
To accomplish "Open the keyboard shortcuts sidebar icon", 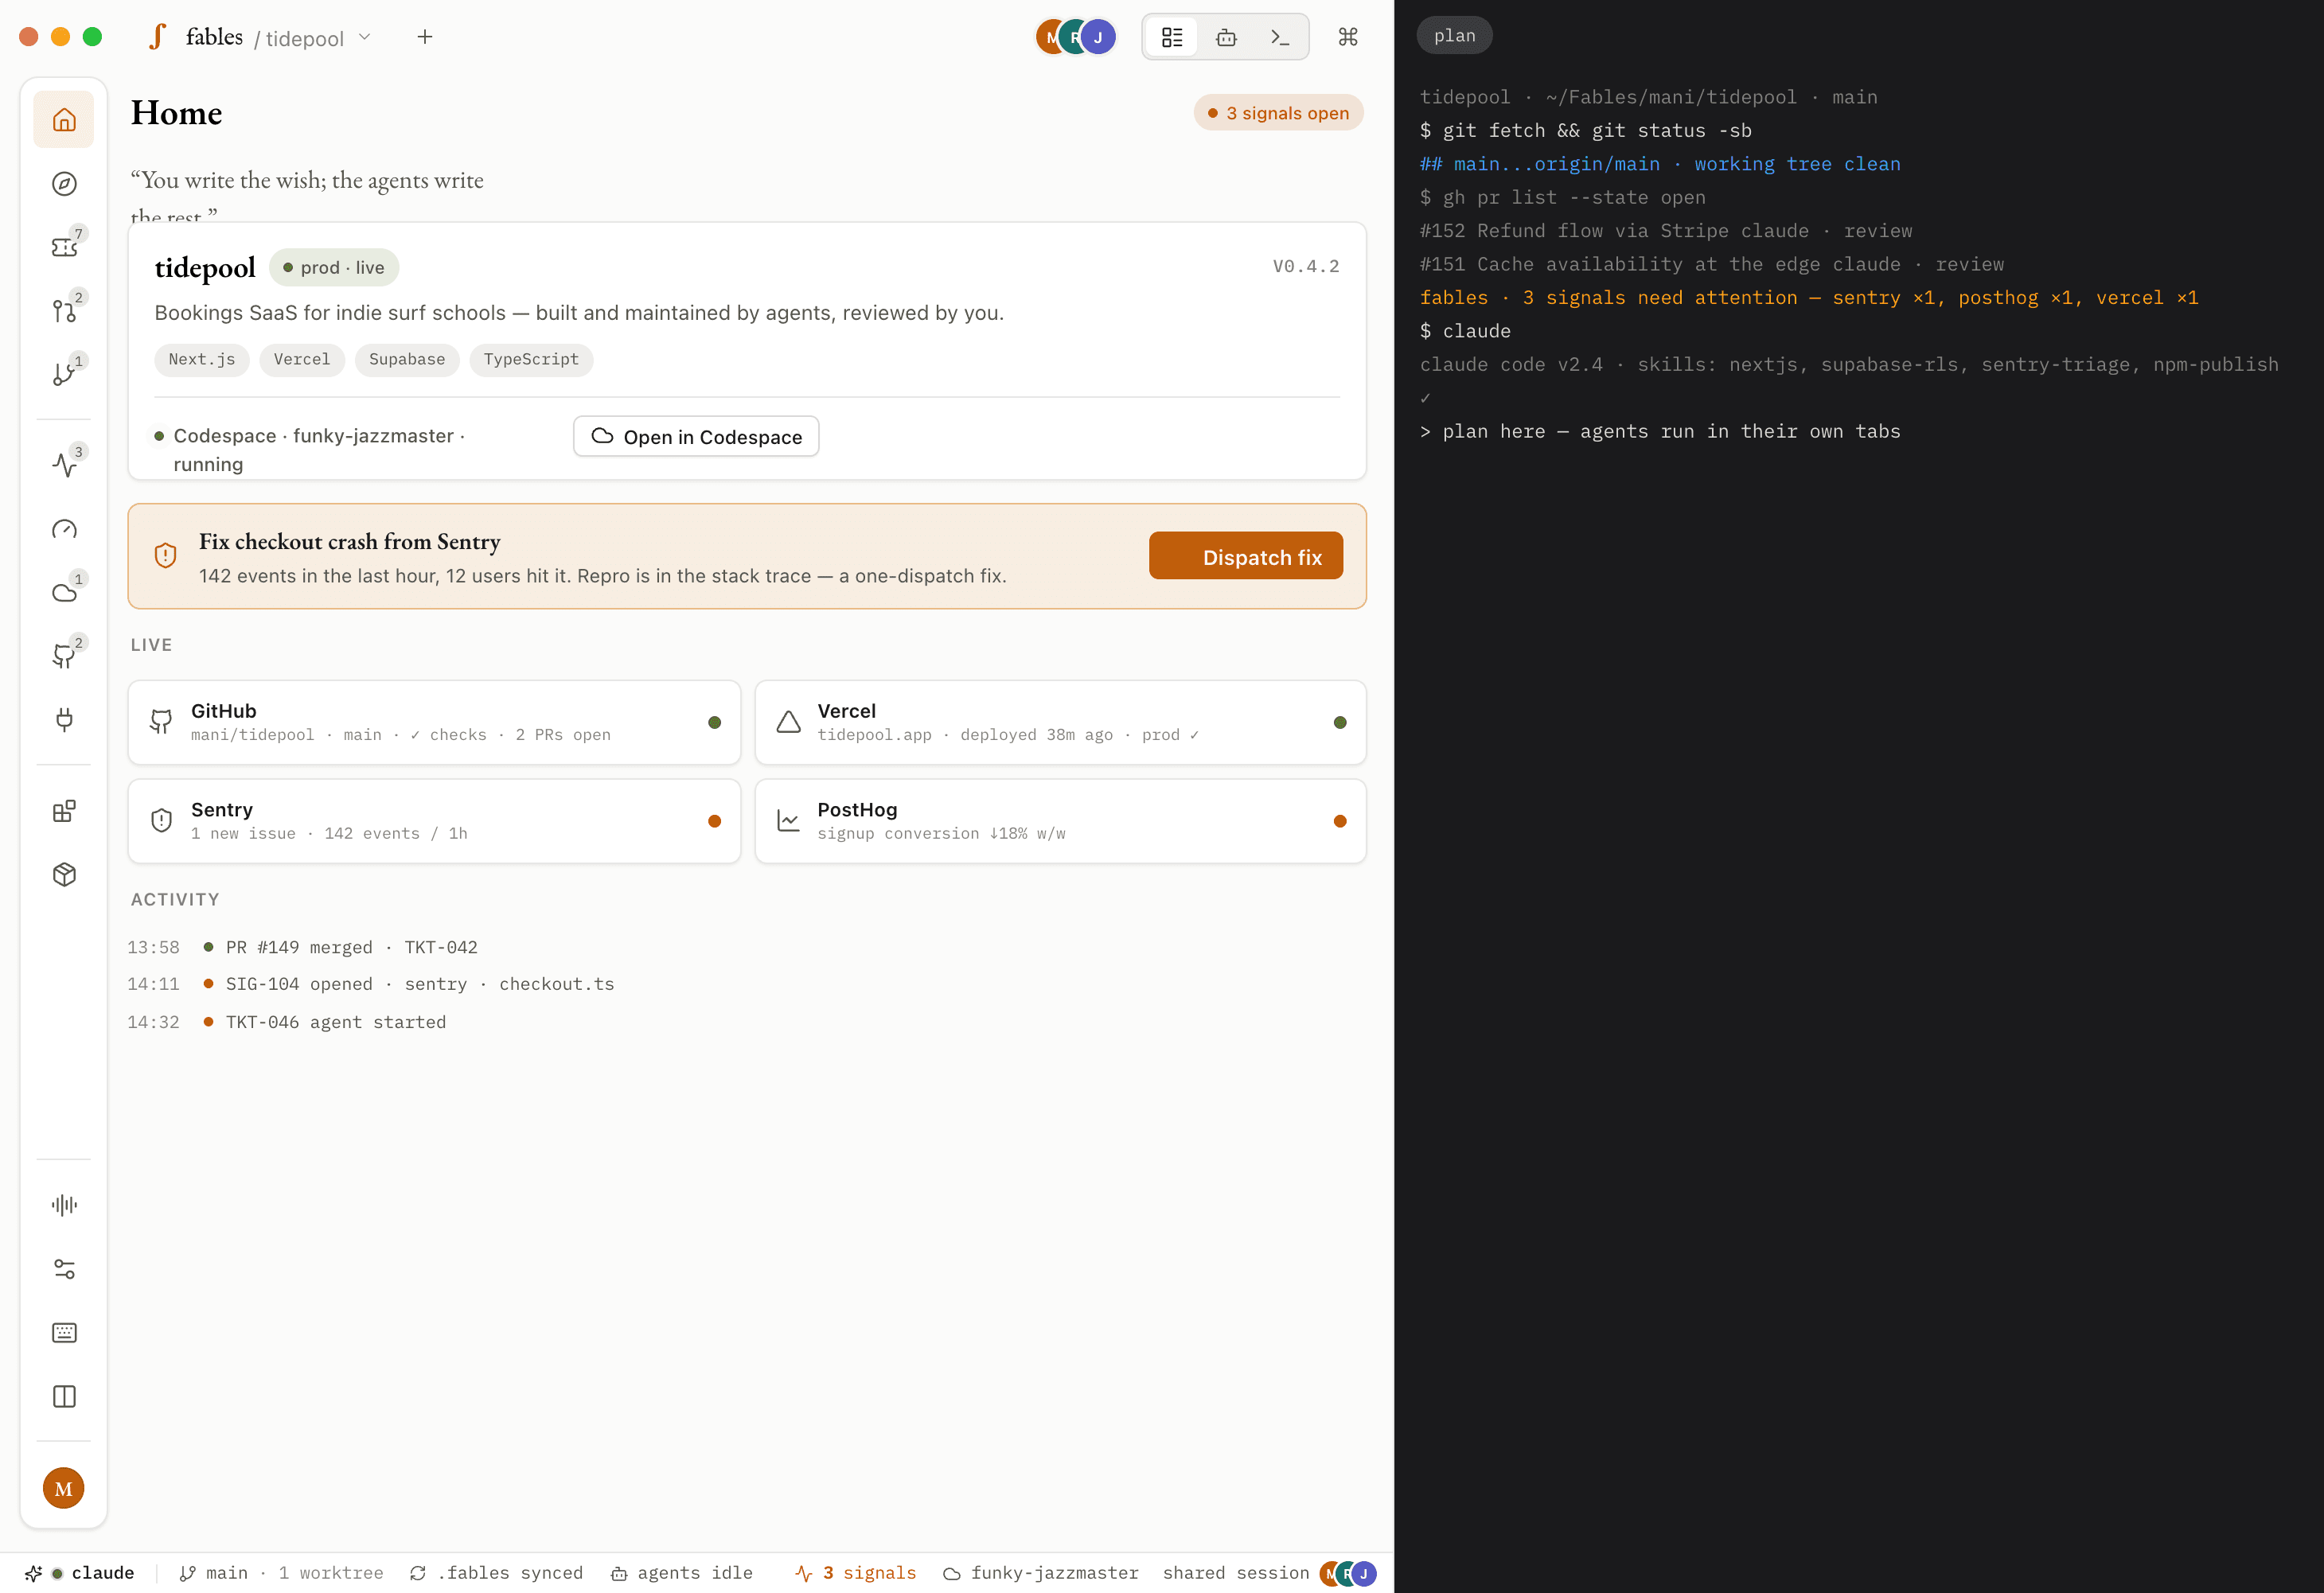I will [x=64, y=1333].
